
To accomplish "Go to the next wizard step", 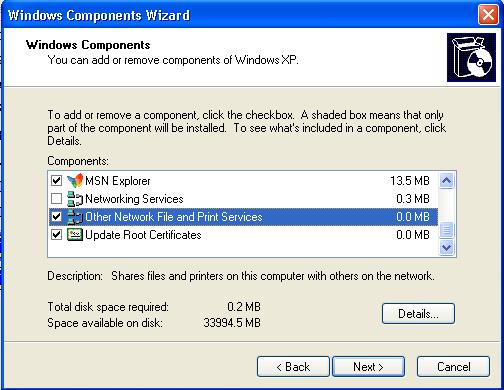I will click(x=368, y=367).
